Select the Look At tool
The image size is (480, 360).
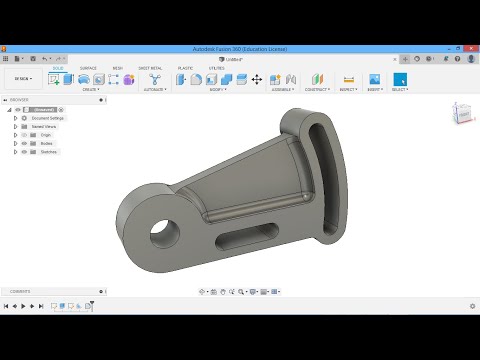click(x=214, y=292)
